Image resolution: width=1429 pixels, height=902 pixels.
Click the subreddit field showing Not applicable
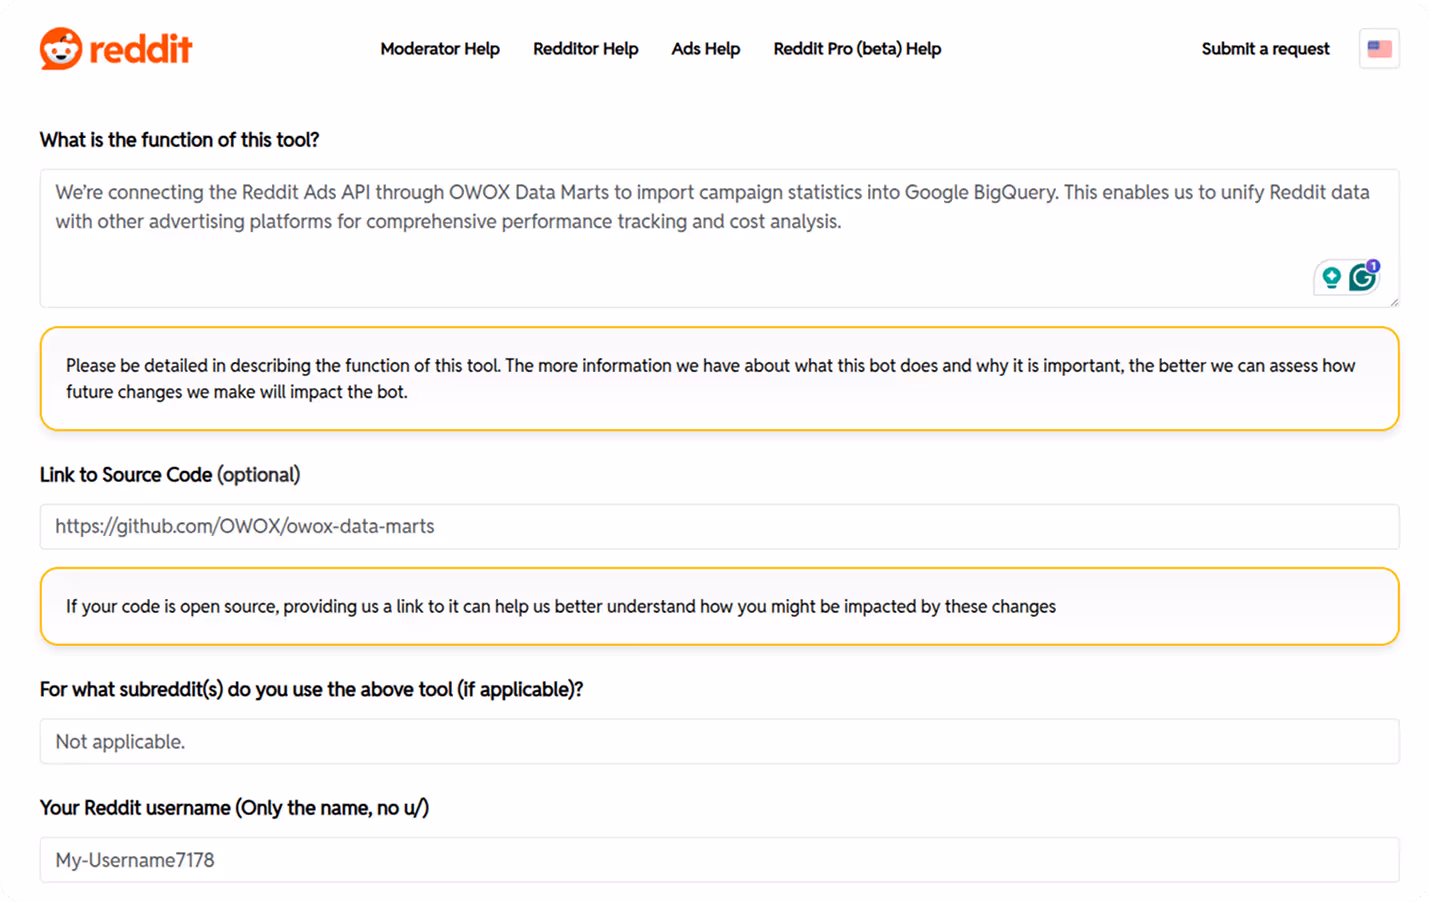(700, 741)
